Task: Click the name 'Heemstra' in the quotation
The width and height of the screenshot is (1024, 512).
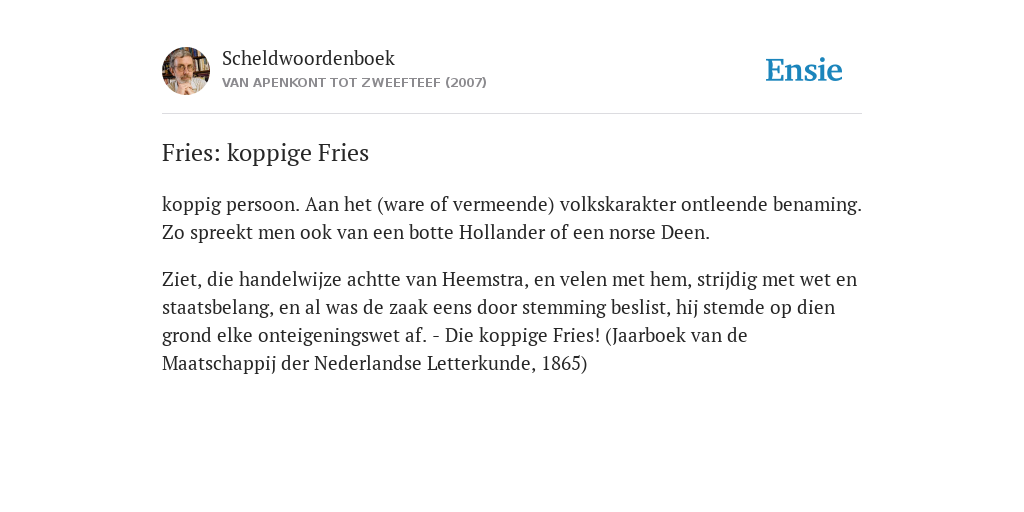Action: (485, 280)
